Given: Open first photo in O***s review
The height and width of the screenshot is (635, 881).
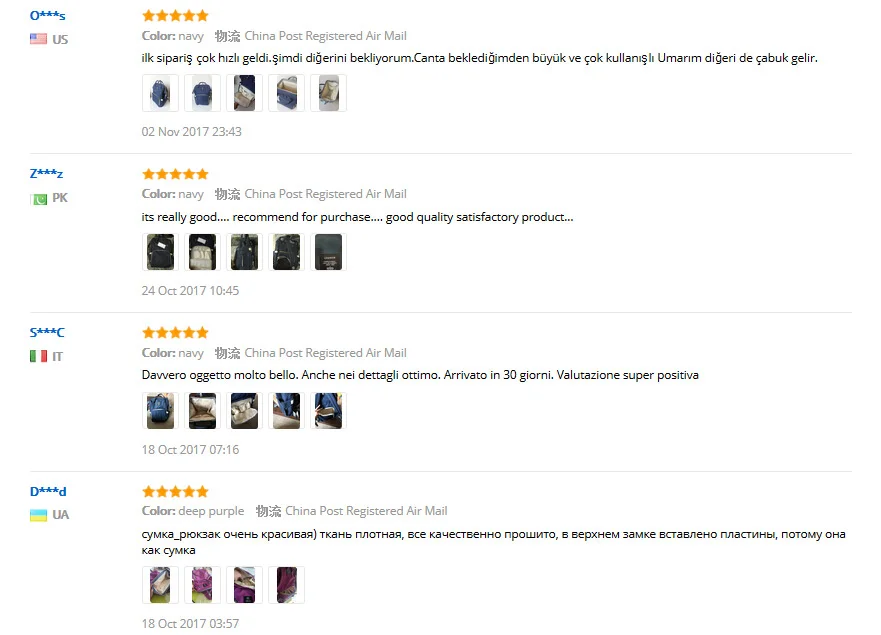Looking at the screenshot, I should (160, 93).
